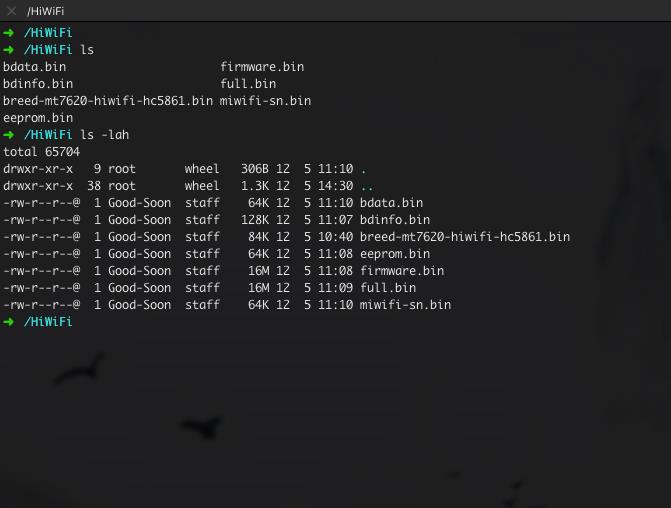The image size is (671, 508).
Task: Click bdinfo.bin in the long listing
Action: click(x=395, y=220)
